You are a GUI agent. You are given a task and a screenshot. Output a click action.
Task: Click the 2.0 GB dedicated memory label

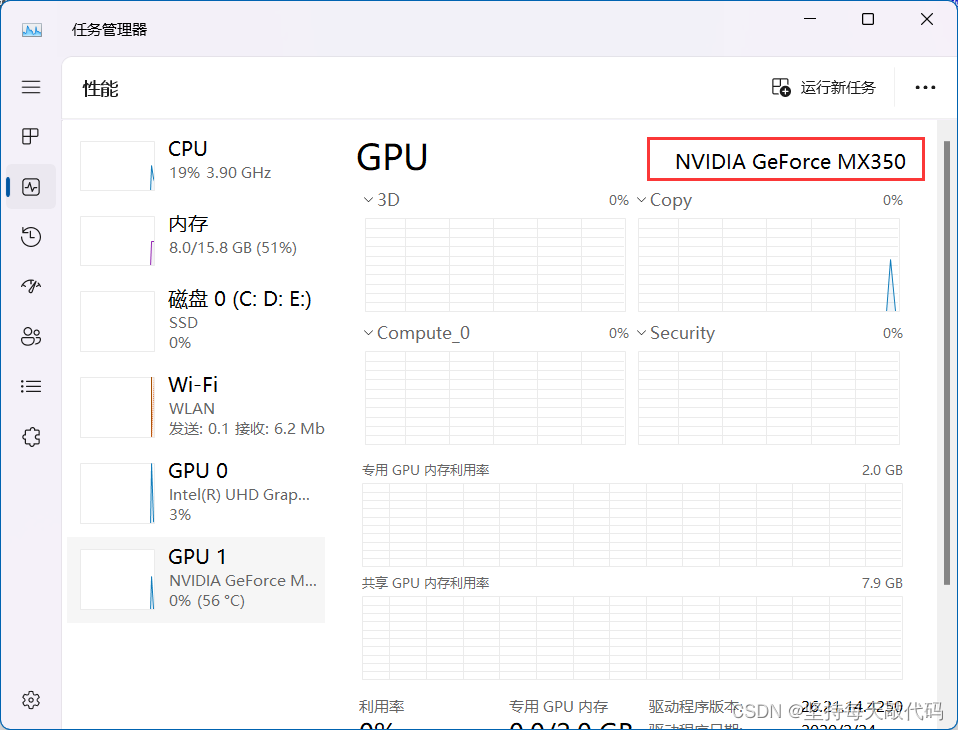[882, 470]
